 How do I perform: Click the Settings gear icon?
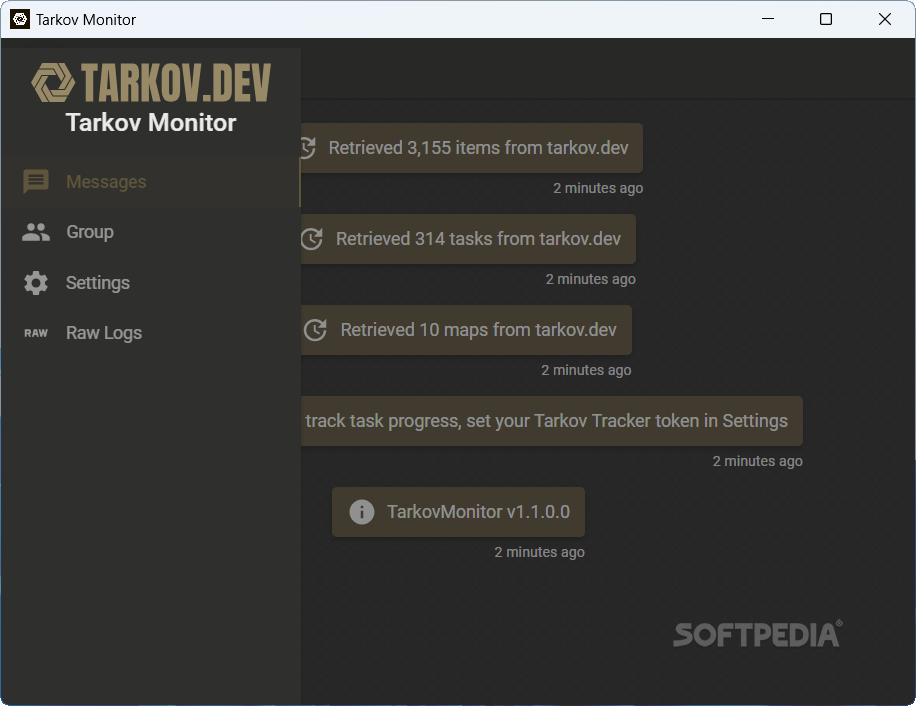(x=36, y=283)
